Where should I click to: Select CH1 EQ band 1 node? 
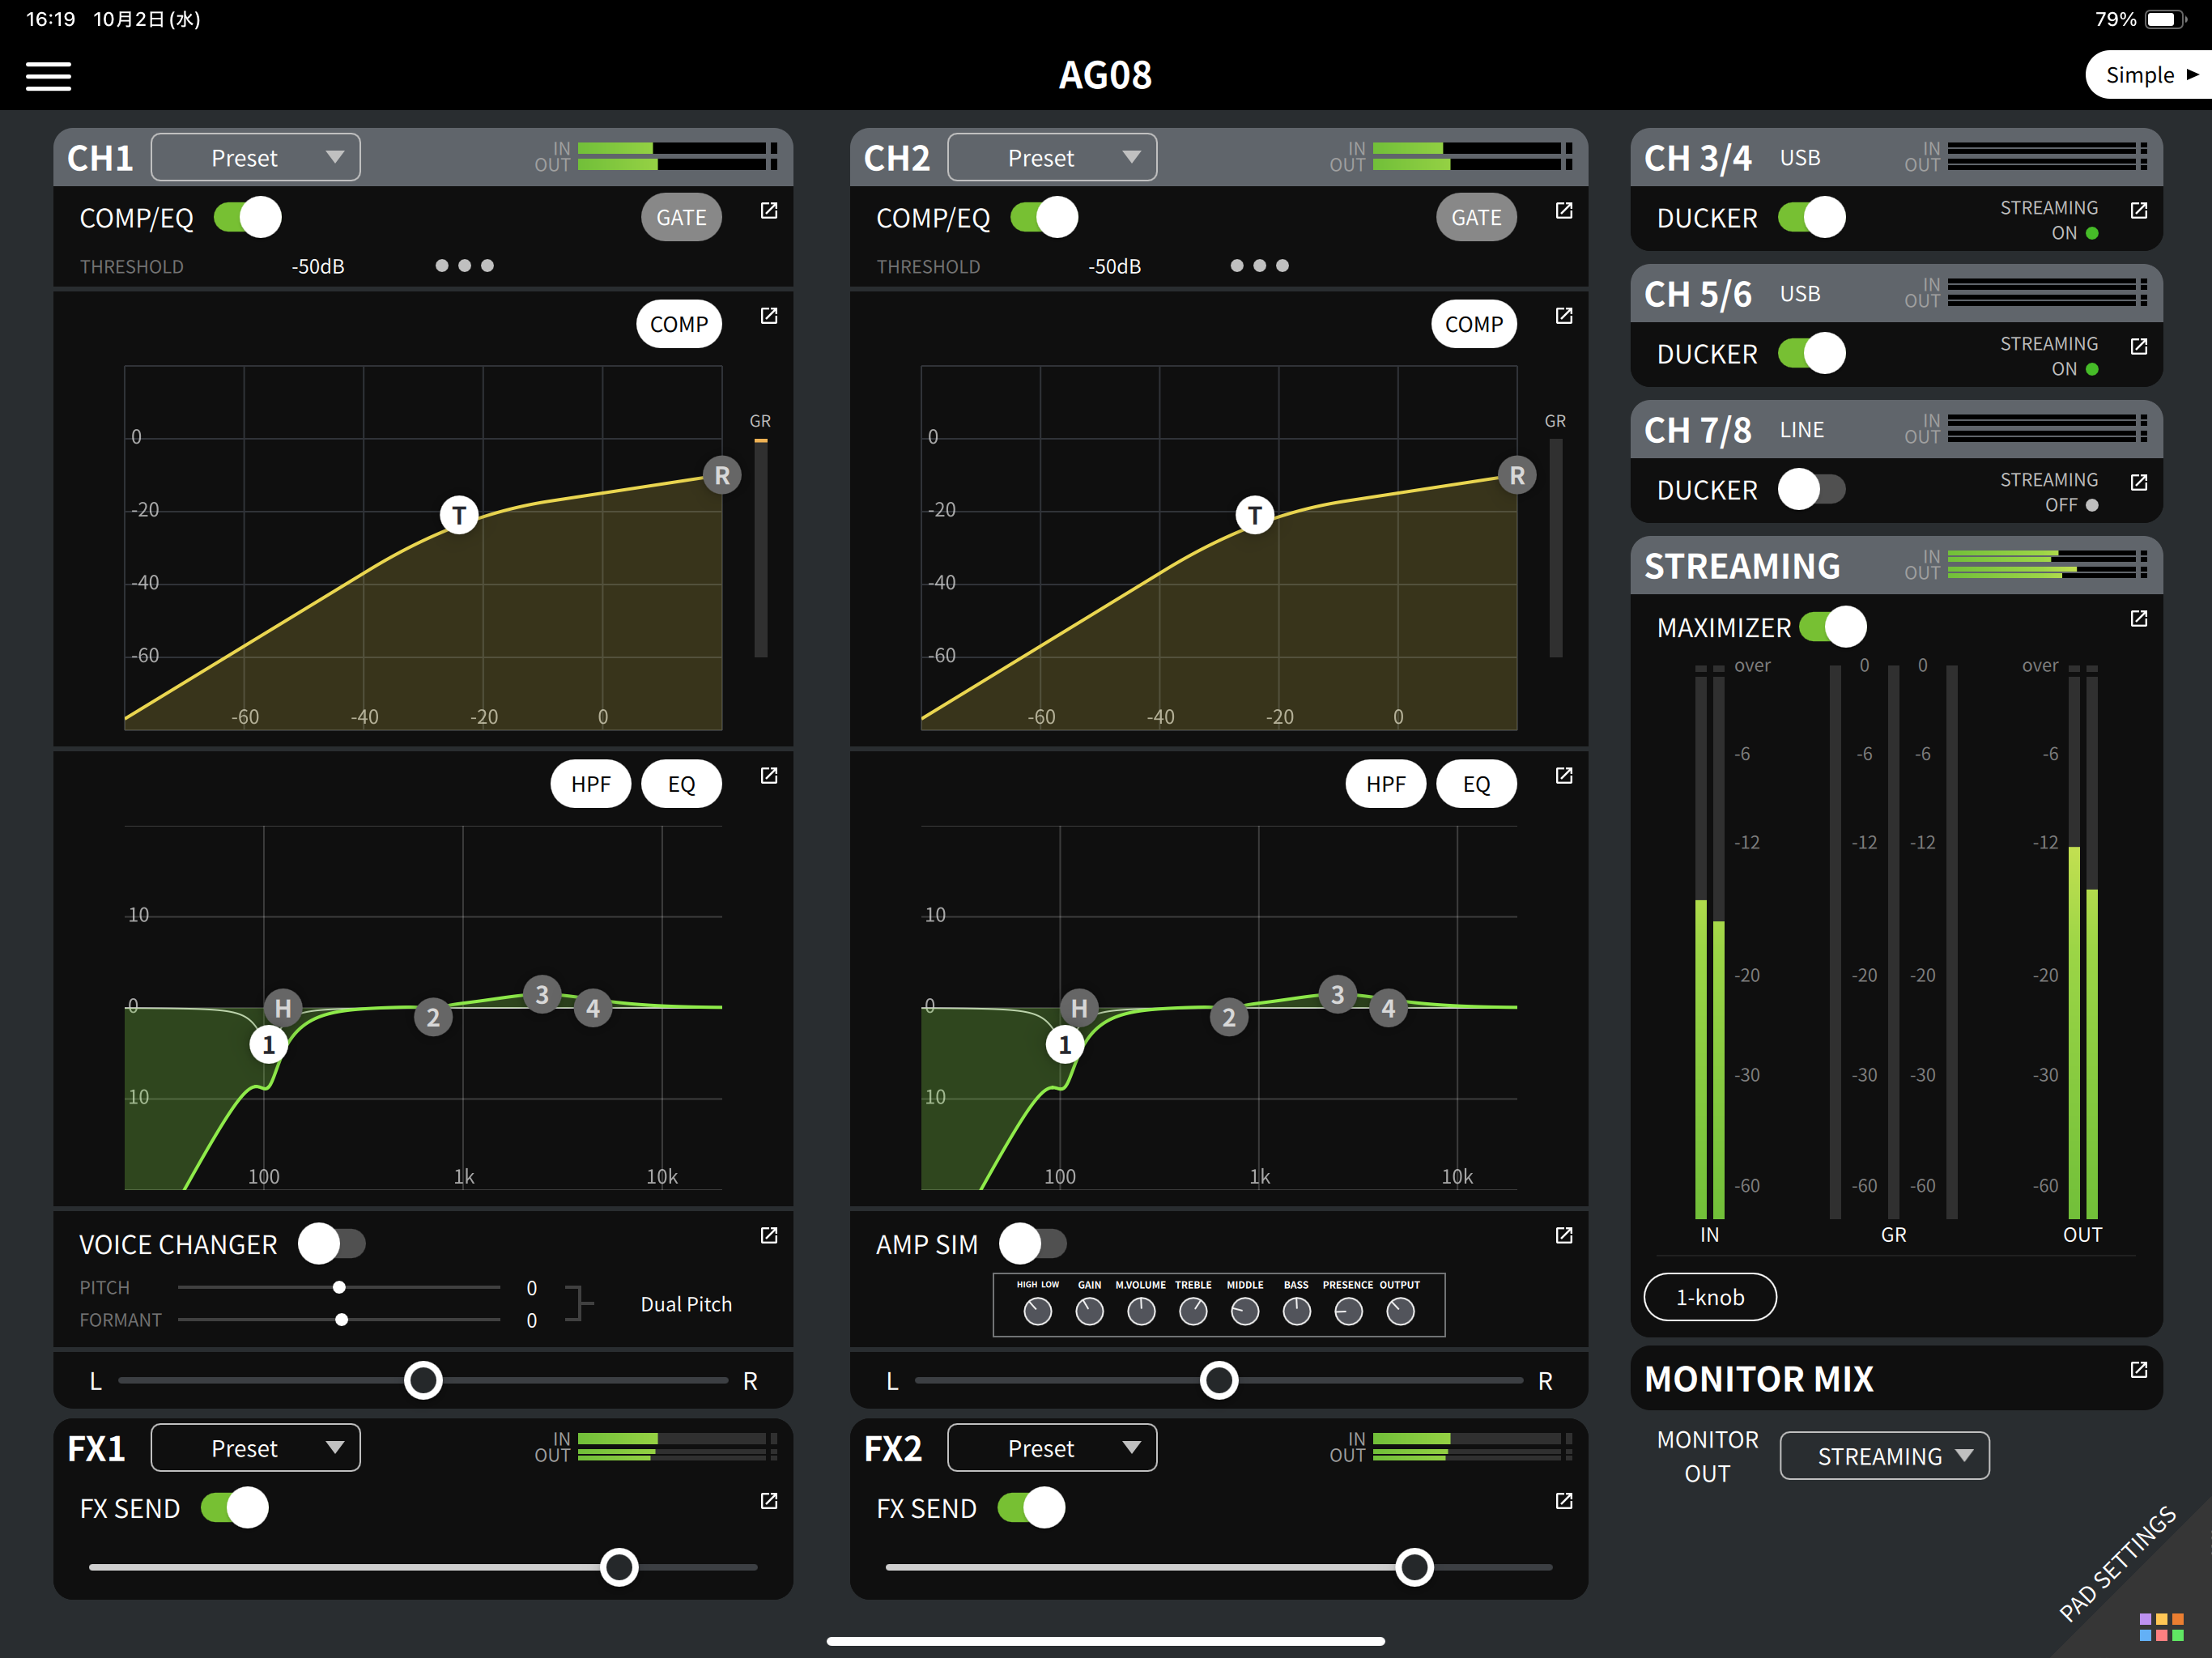tap(268, 1045)
